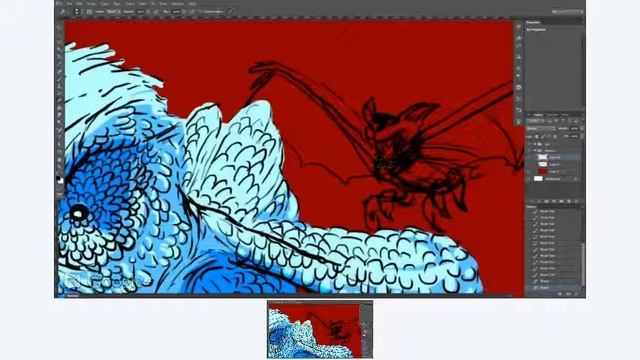
Task: Click the lock icon on Background layer
Action: (576, 179)
